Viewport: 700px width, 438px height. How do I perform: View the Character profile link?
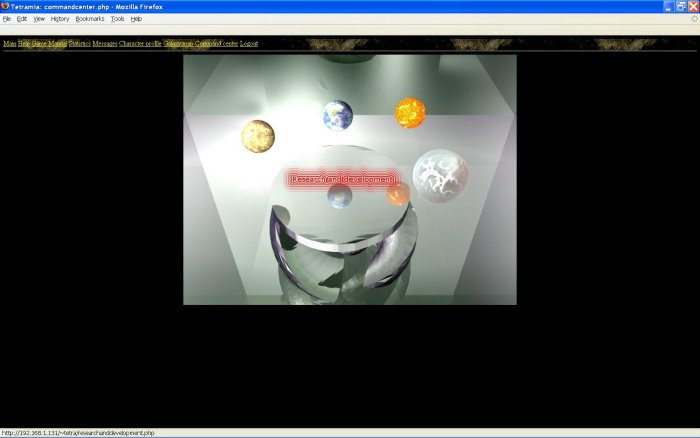click(140, 44)
